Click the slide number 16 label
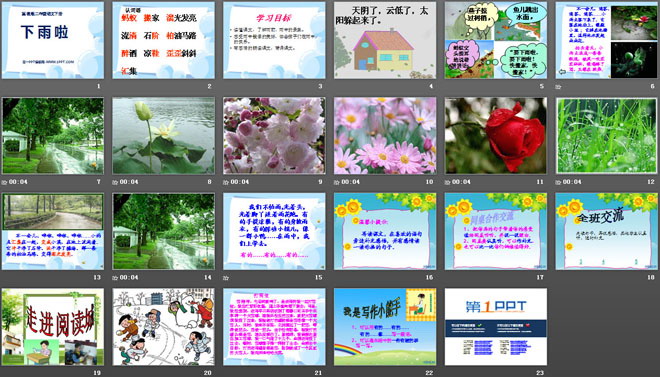 429,277
